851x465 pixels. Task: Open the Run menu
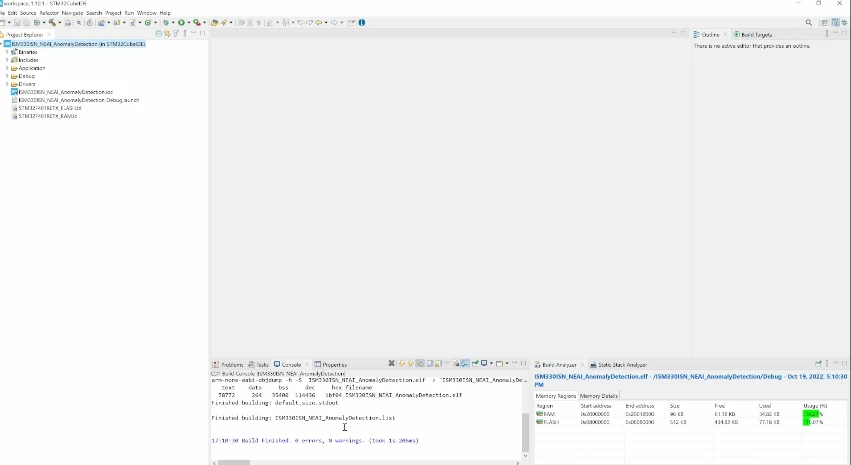[x=129, y=12]
